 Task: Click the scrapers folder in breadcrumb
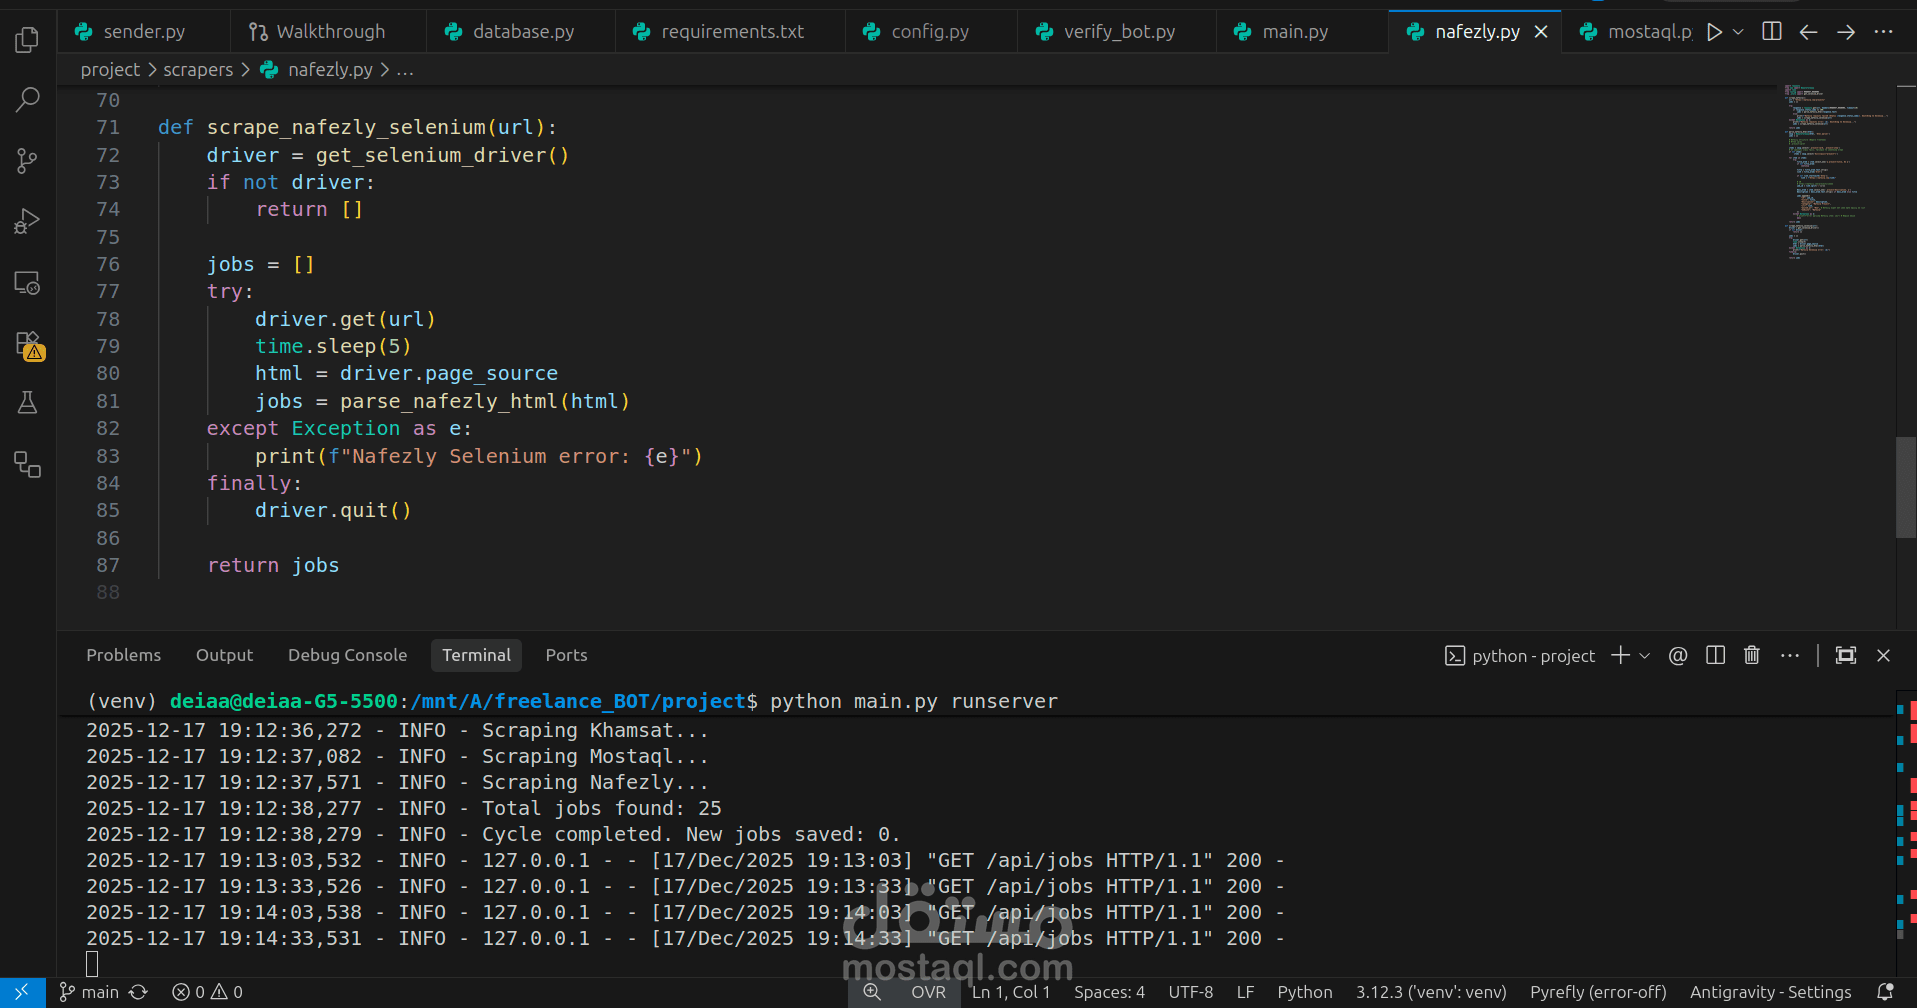pyautogui.click(x=198, y=70)
